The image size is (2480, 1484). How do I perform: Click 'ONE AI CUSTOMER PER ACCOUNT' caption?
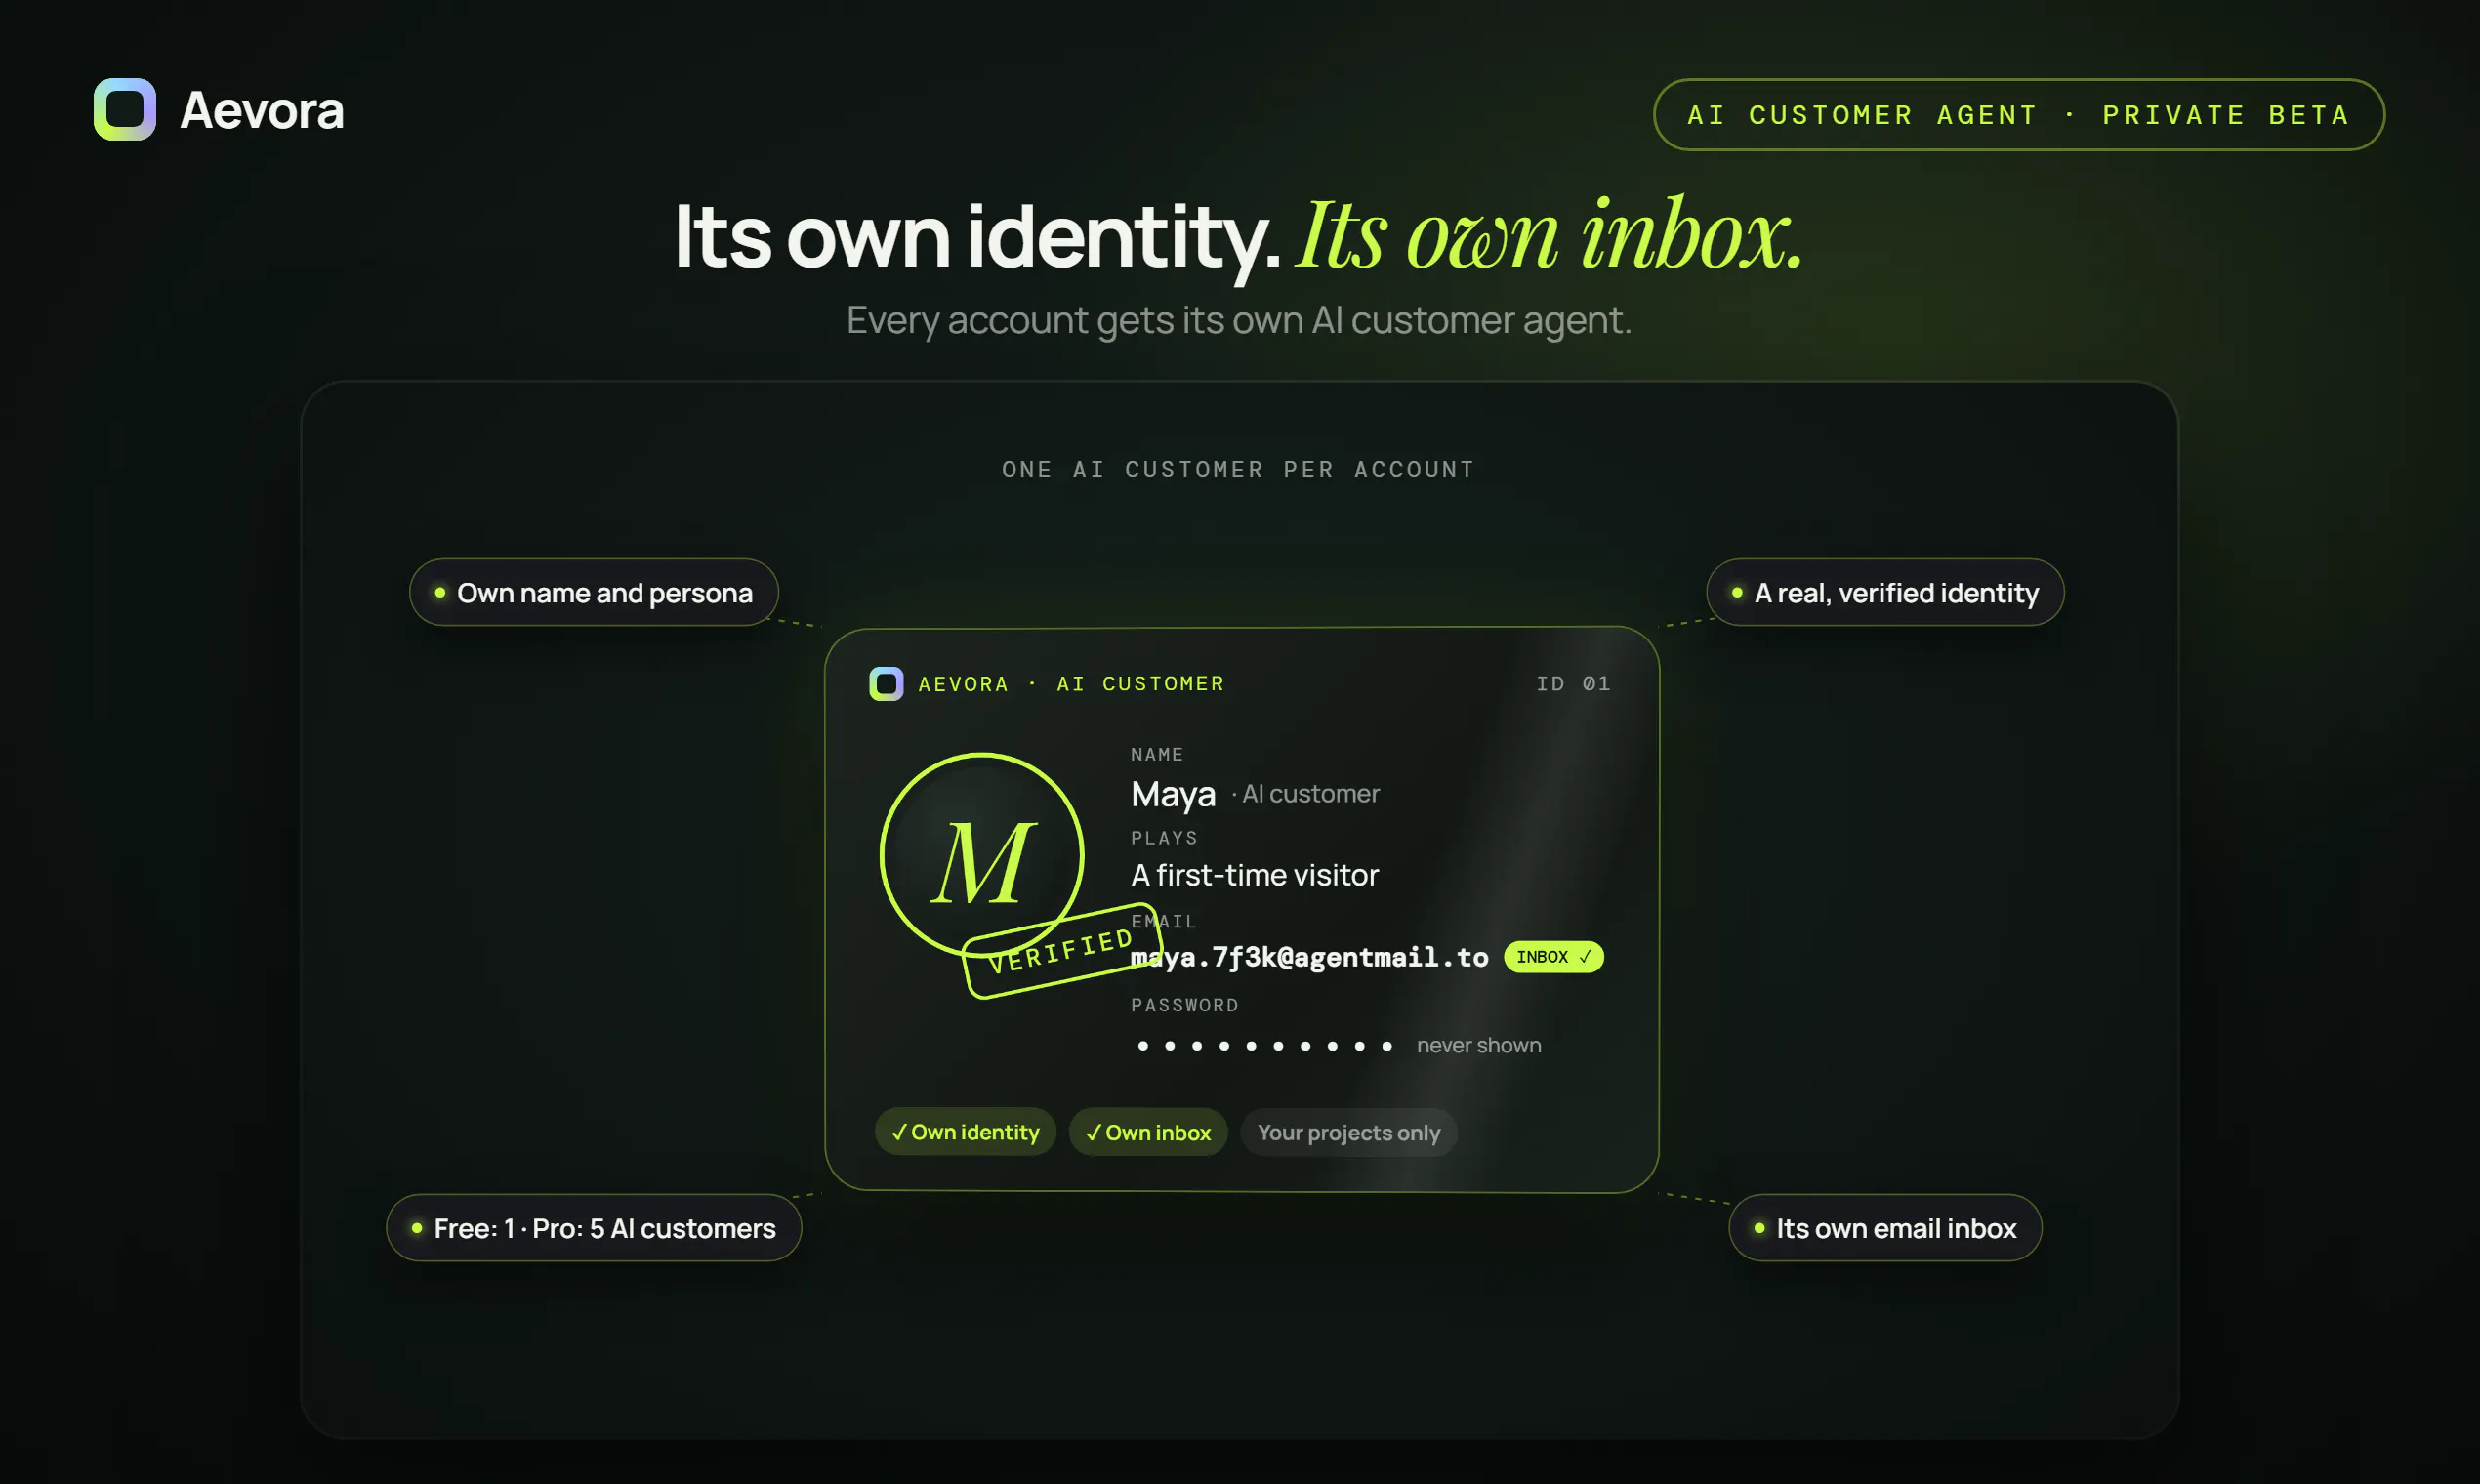coord(1239,469)
